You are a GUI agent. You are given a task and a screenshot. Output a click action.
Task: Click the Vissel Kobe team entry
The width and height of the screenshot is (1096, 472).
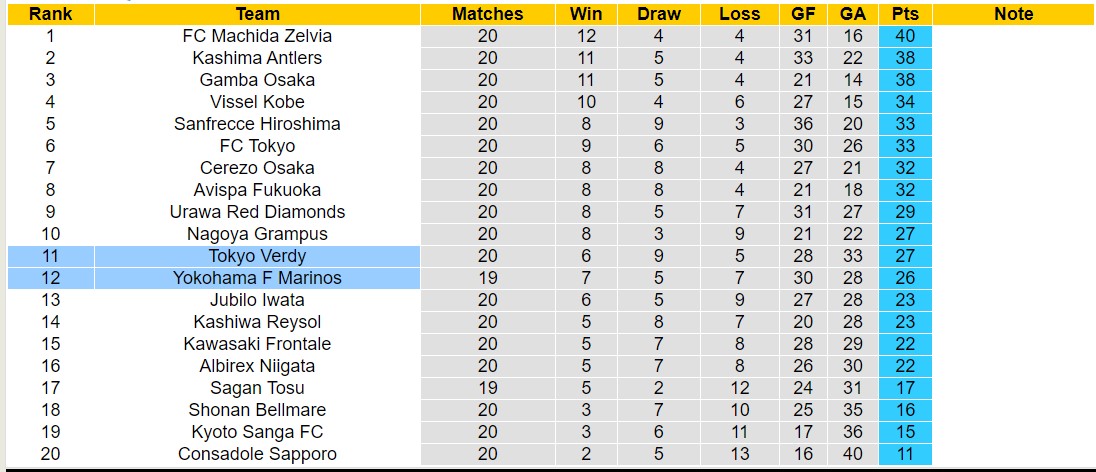tap(257, 102)
